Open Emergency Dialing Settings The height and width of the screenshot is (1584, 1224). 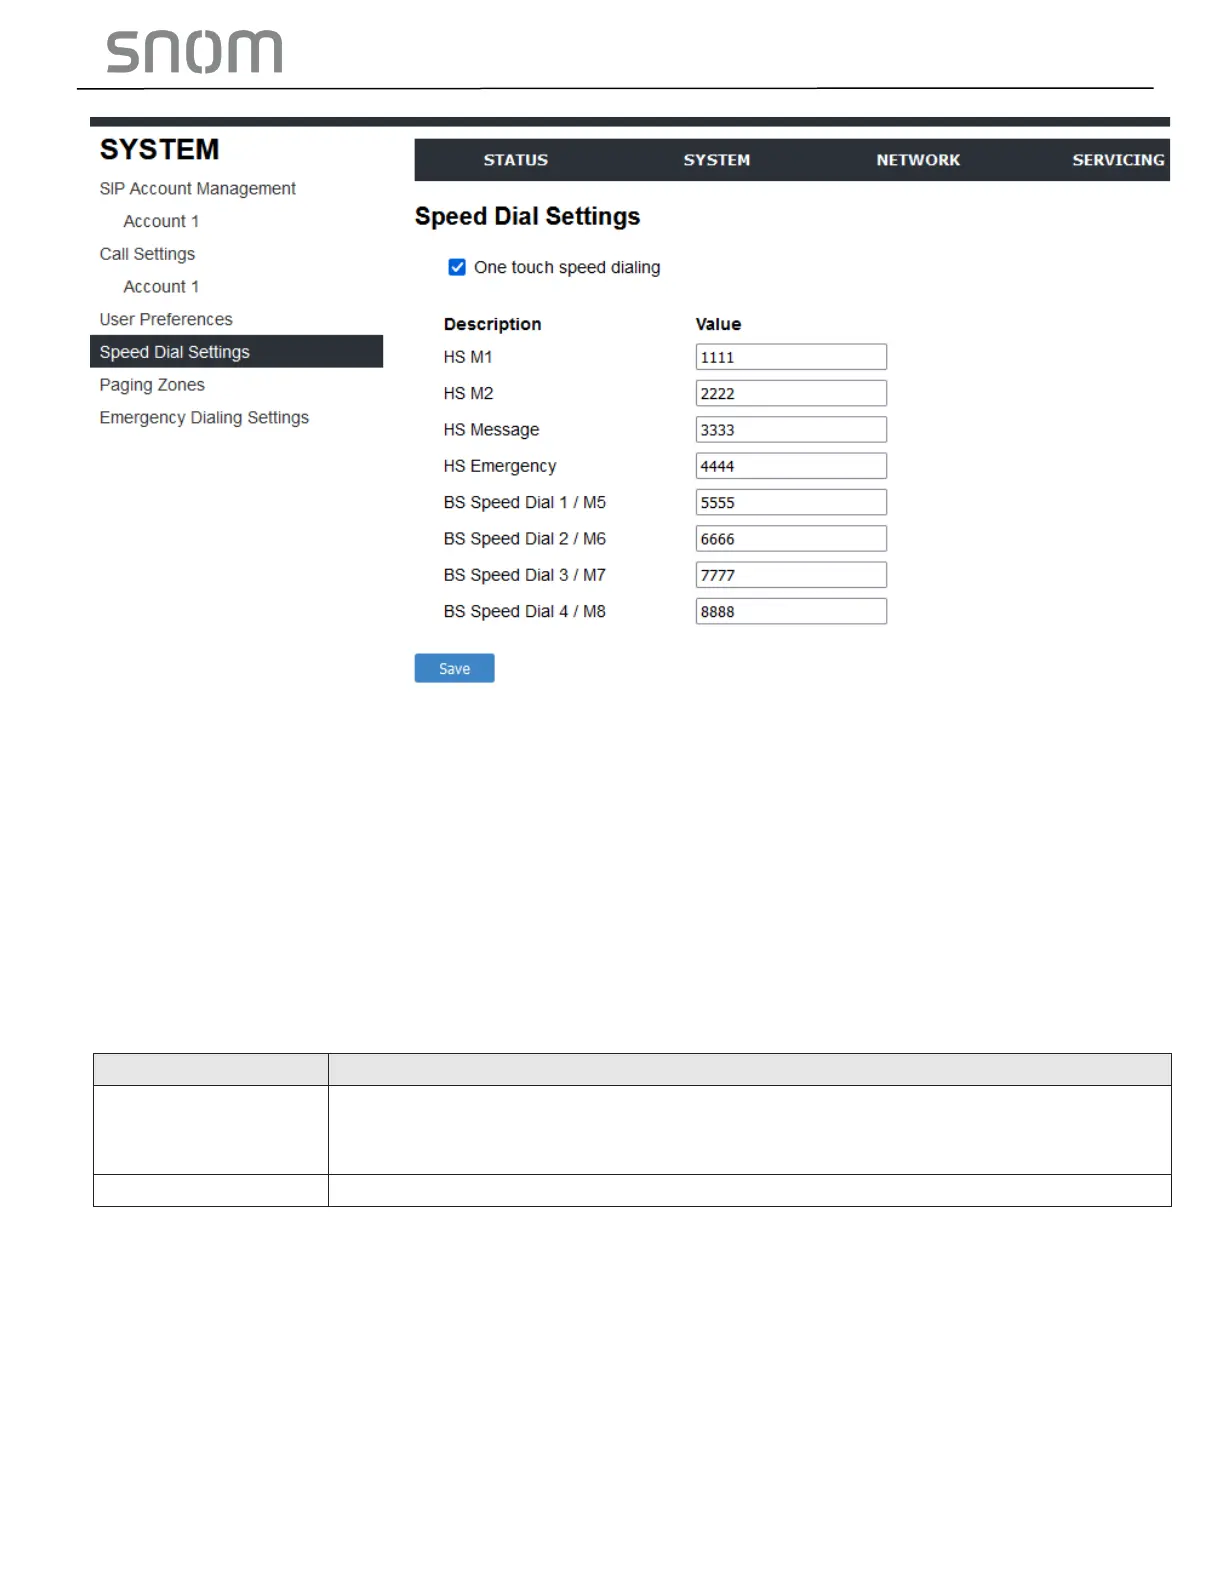(204, 418)
